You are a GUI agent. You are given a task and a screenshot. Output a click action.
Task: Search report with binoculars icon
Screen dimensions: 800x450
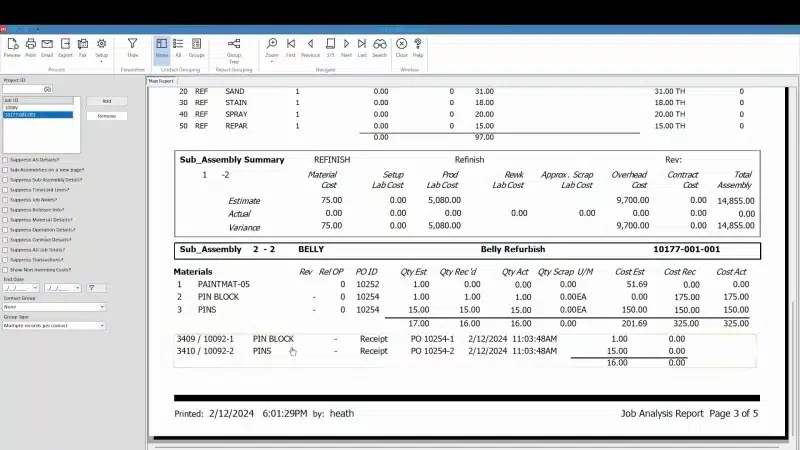[380, 47]
